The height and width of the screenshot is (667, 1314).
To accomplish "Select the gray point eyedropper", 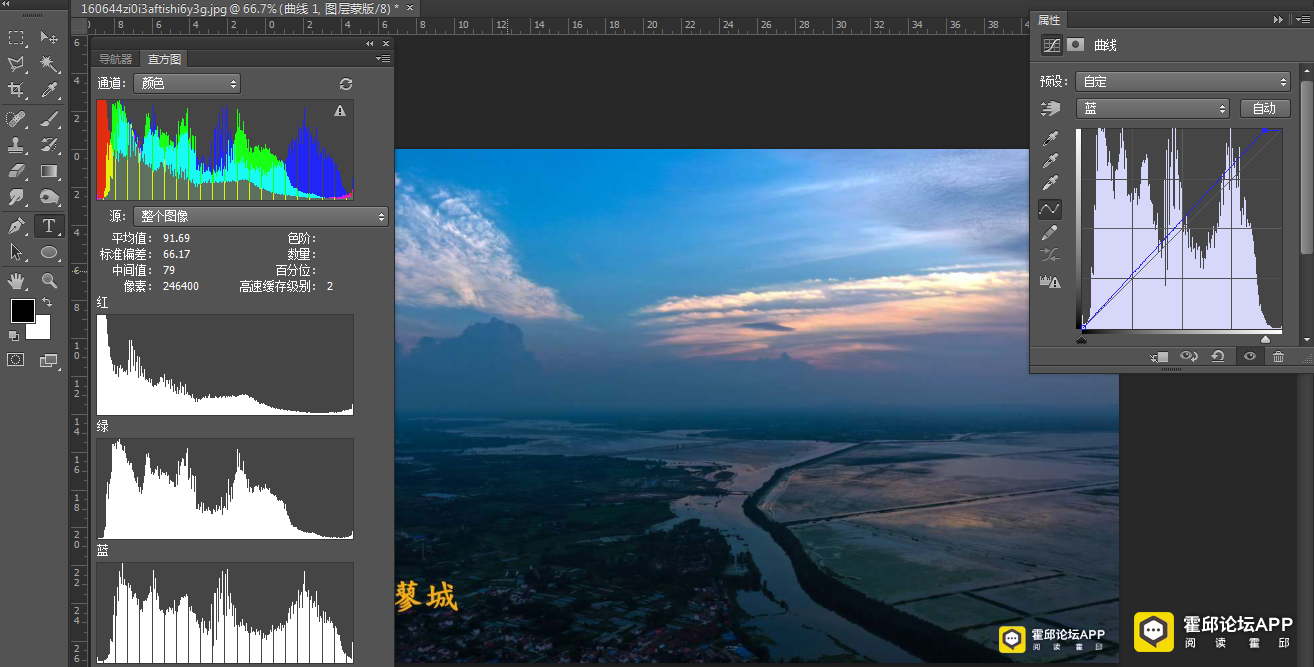I will pos(1050,161).
